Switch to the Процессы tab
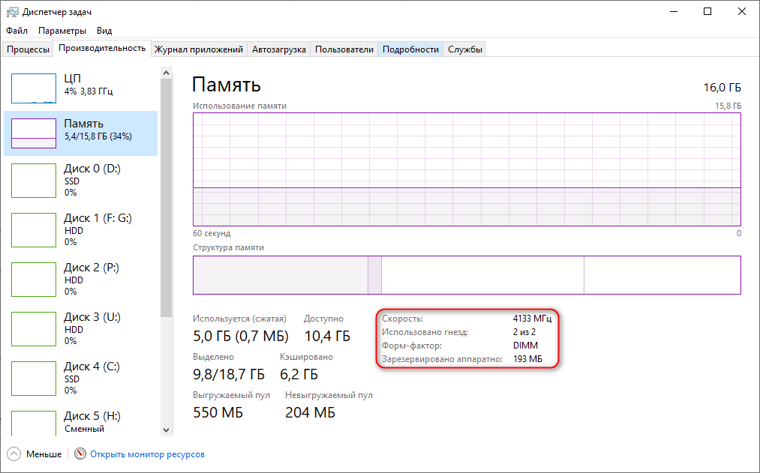The width and height of the screenshot is (760, 473). pos(28,49)
